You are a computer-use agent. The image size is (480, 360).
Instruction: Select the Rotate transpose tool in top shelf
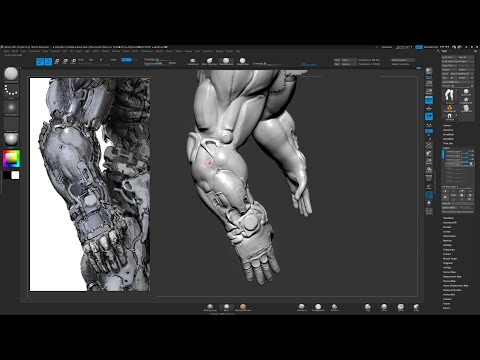point(73,61)
